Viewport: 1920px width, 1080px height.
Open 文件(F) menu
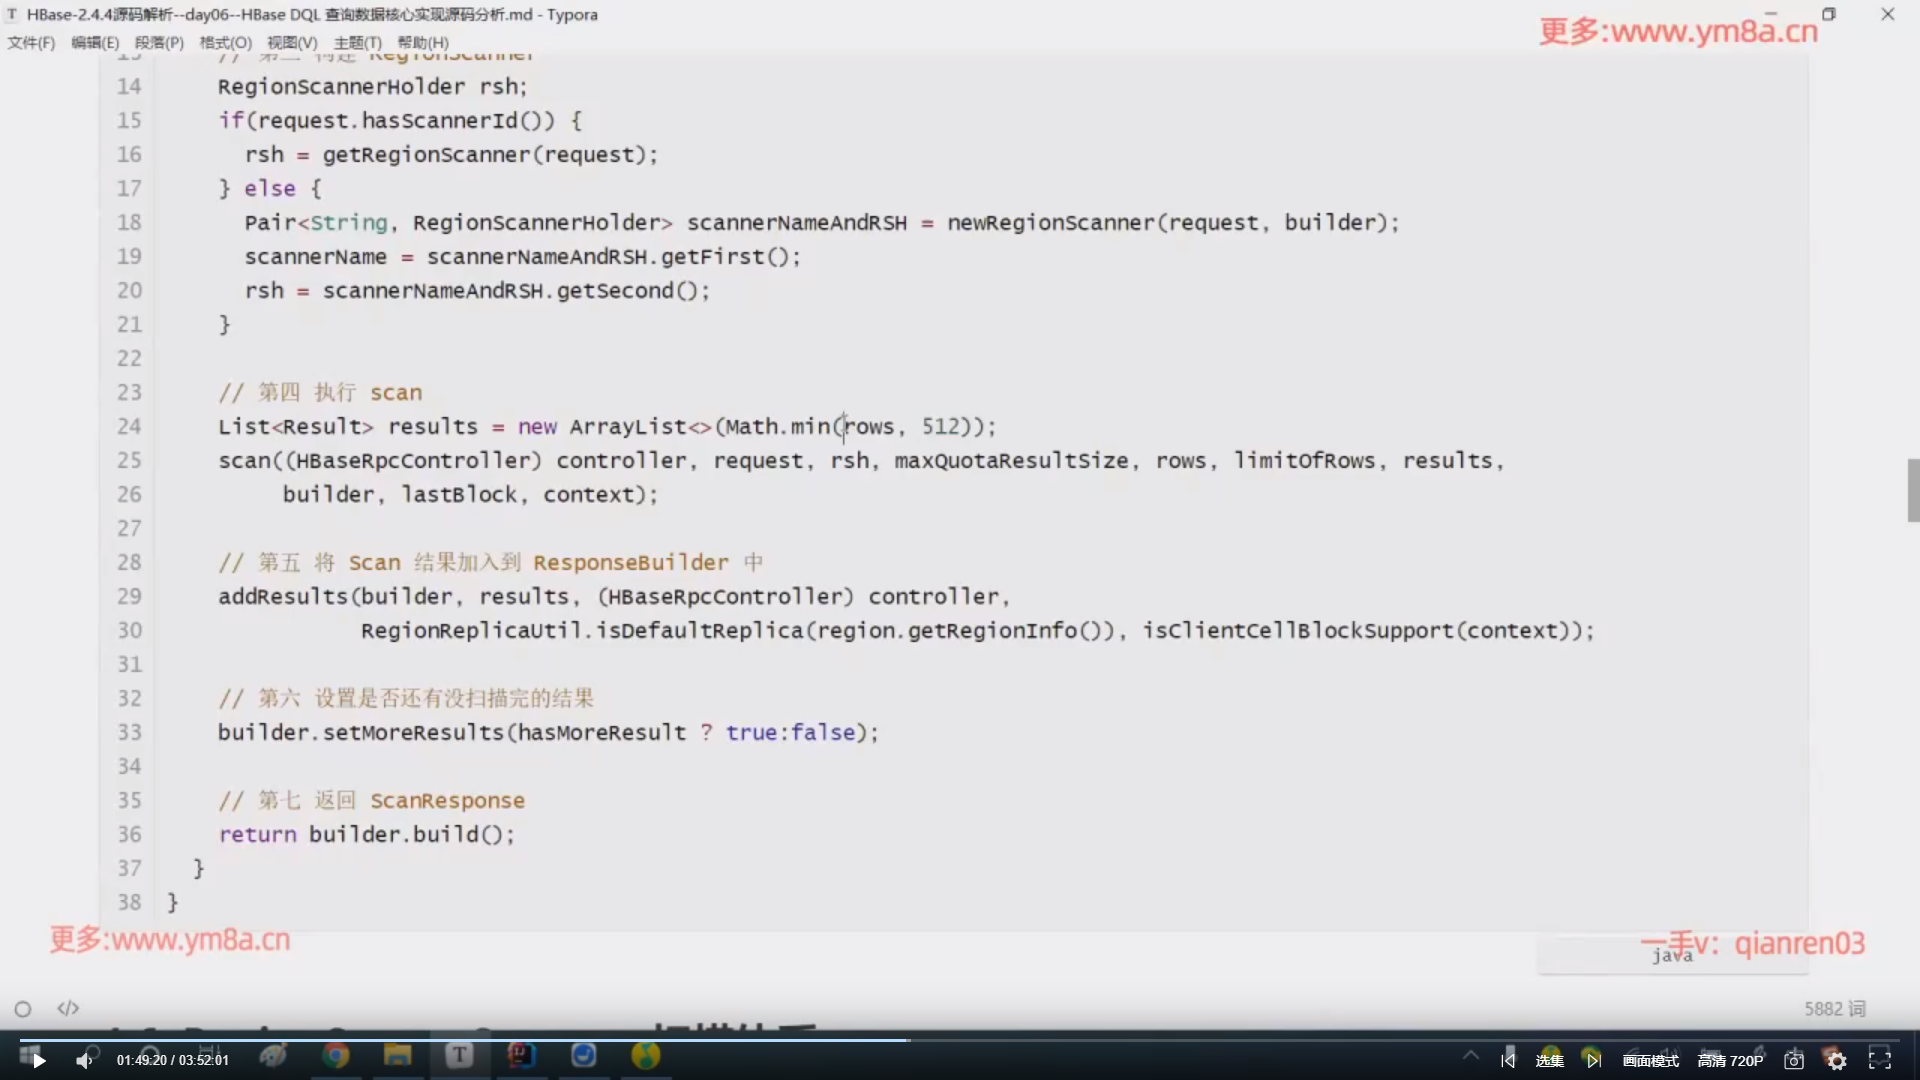31,42
